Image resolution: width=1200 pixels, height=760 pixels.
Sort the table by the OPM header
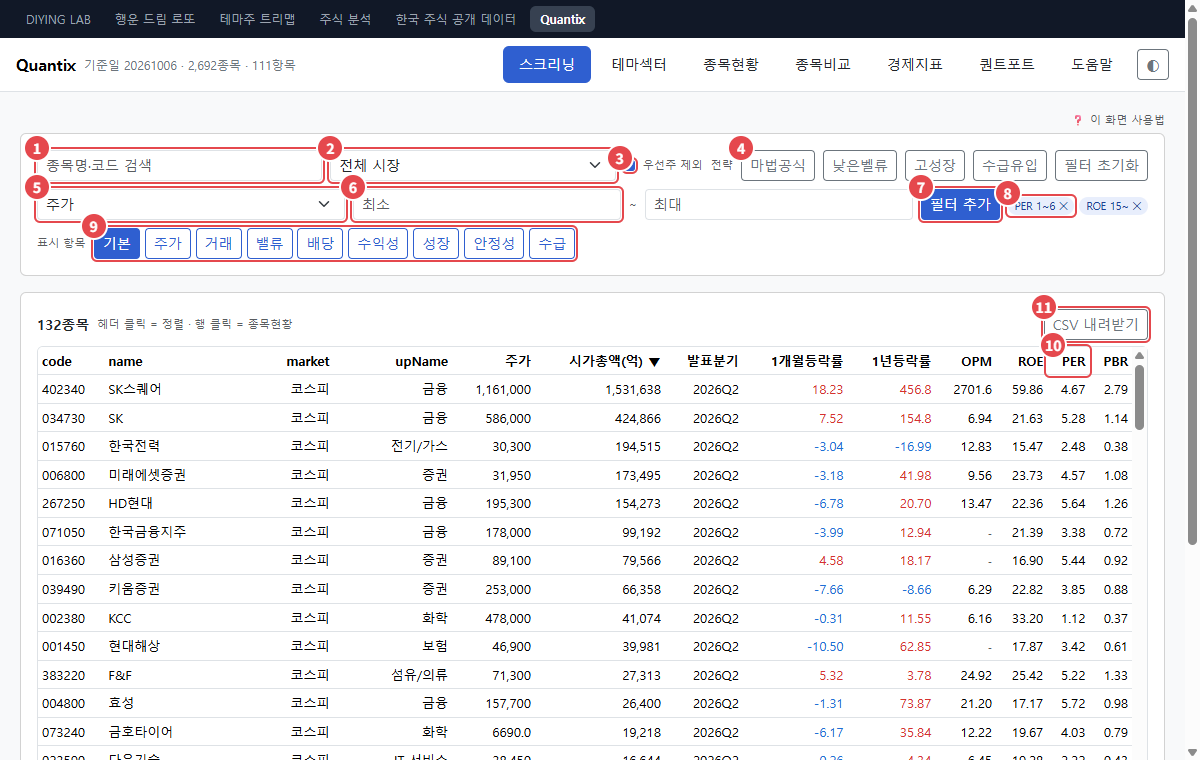click(x=976, y=361)
